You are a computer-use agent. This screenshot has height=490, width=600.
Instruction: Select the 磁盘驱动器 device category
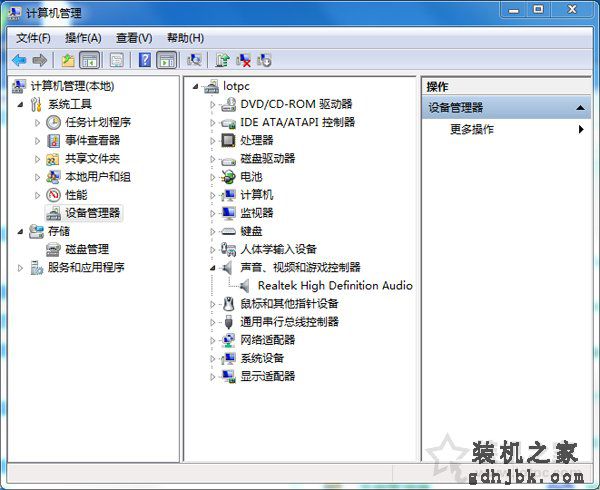point(267,158)
